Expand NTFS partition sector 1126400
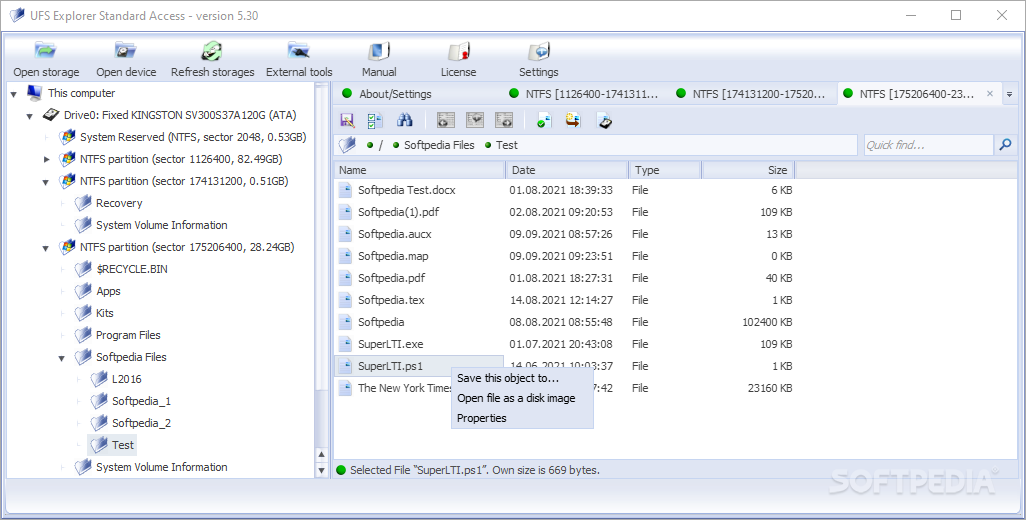The width and height of the screenshot is (1026, 520). click(x=46, y=159)
